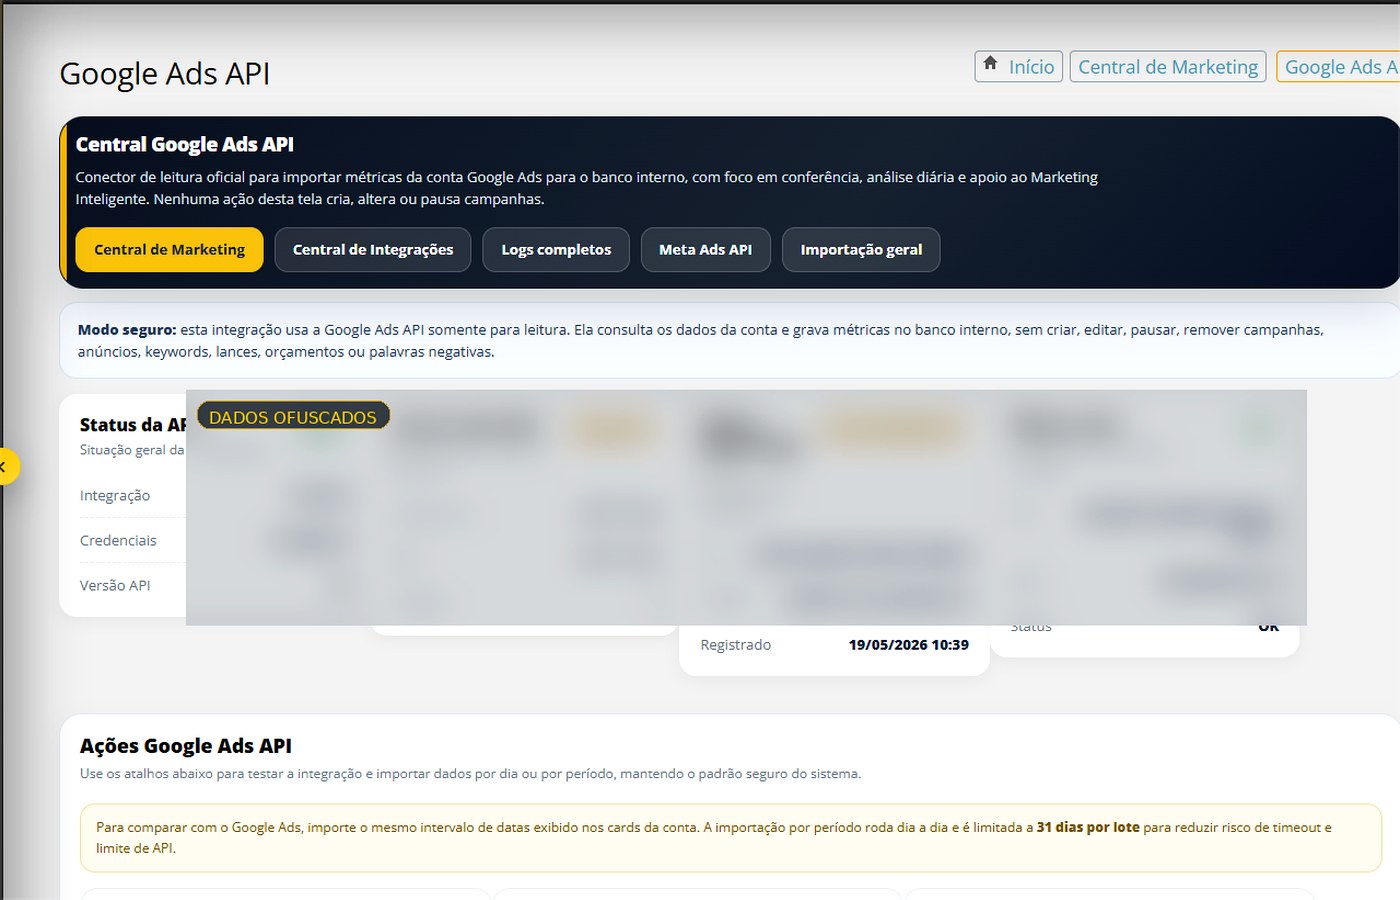Viewport: 1400px width, 900px height.
Task: Open Central de Integrações
Action: point(373,250)
